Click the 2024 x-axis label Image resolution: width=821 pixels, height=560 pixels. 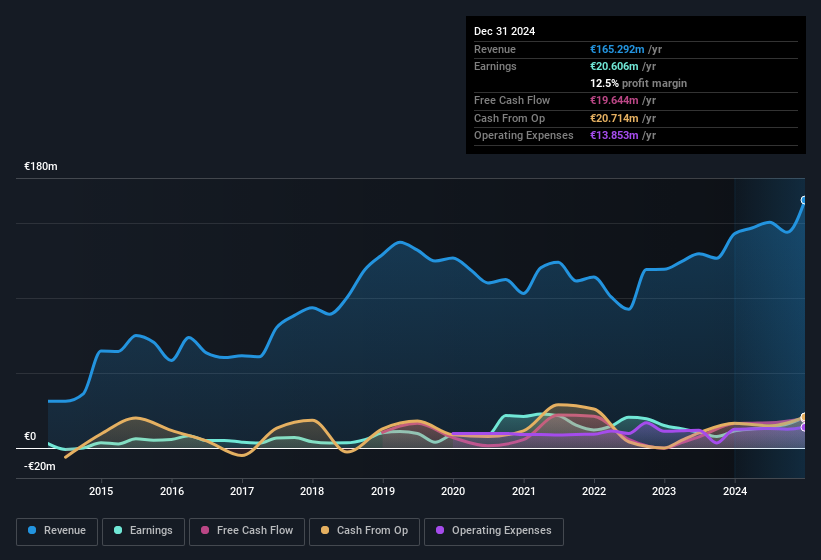tap(735, 491)
